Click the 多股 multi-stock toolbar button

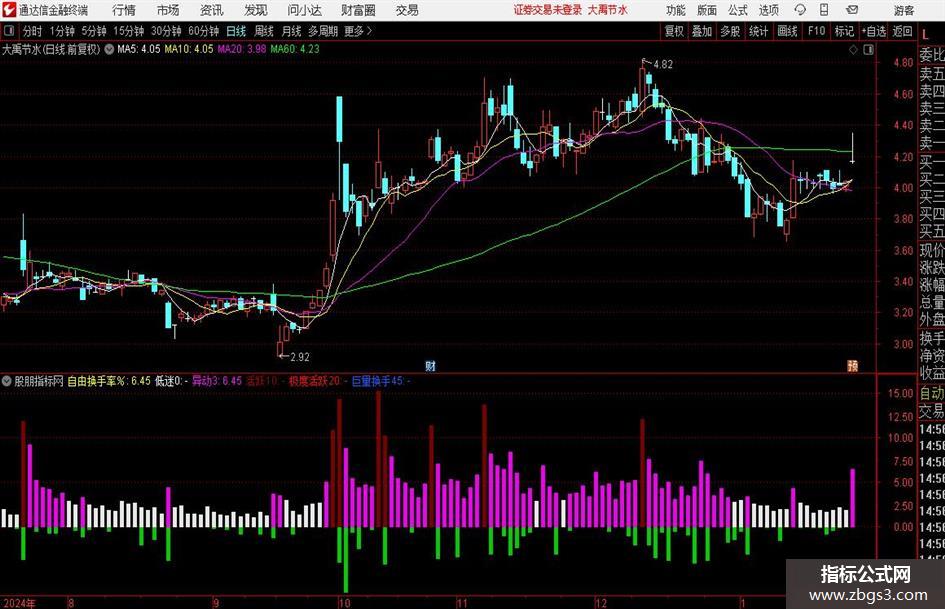tap(730, 31)
